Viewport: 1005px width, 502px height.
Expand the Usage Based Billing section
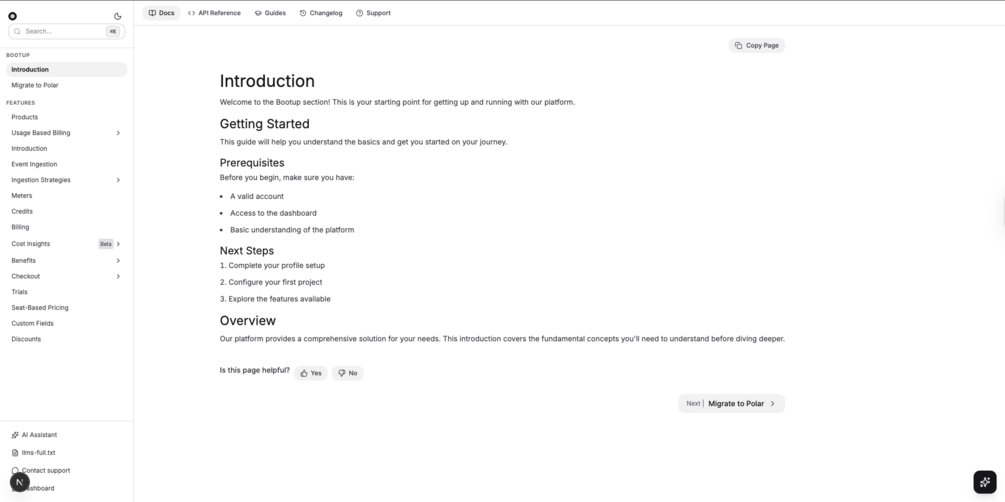tap(118, 133)
